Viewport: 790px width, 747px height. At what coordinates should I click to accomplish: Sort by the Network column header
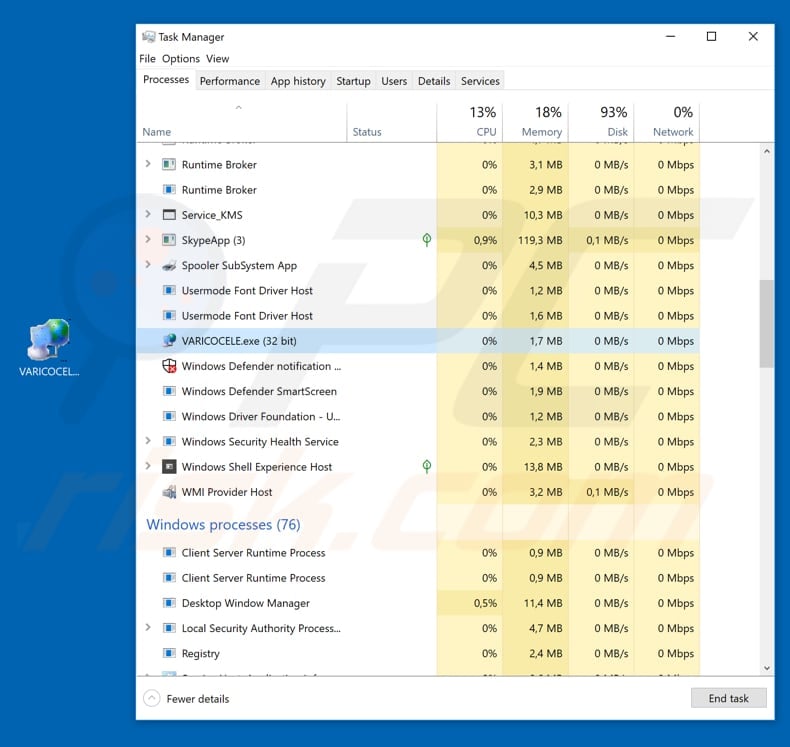click(667, 122)
